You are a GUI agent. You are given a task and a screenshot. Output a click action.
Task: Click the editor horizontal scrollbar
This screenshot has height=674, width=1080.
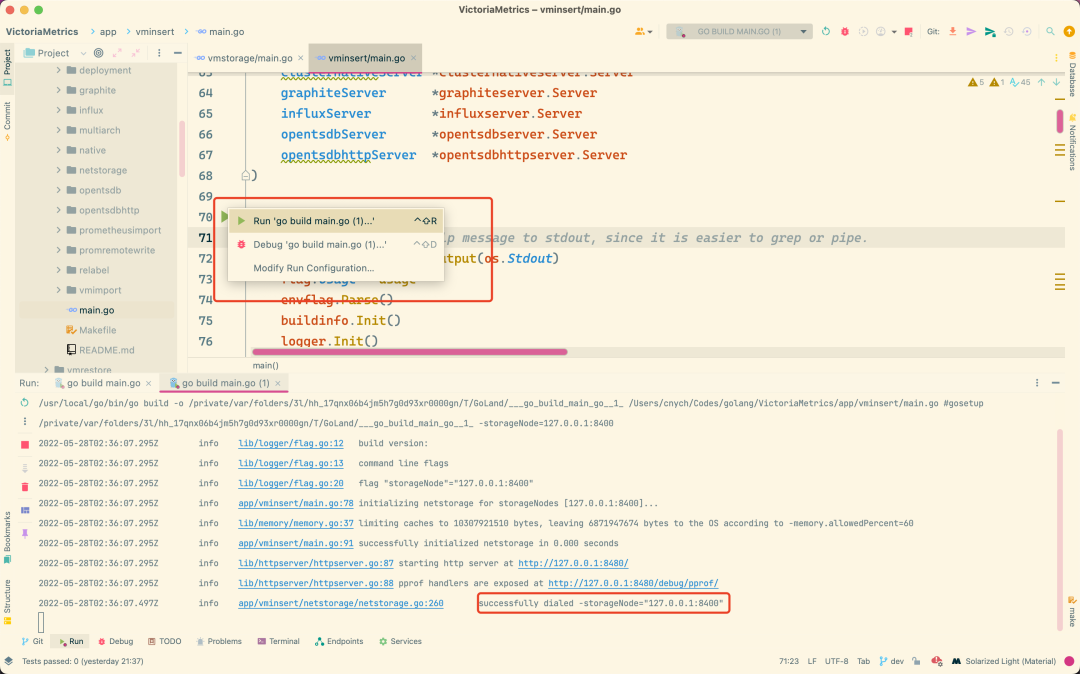tap(410, 352)
